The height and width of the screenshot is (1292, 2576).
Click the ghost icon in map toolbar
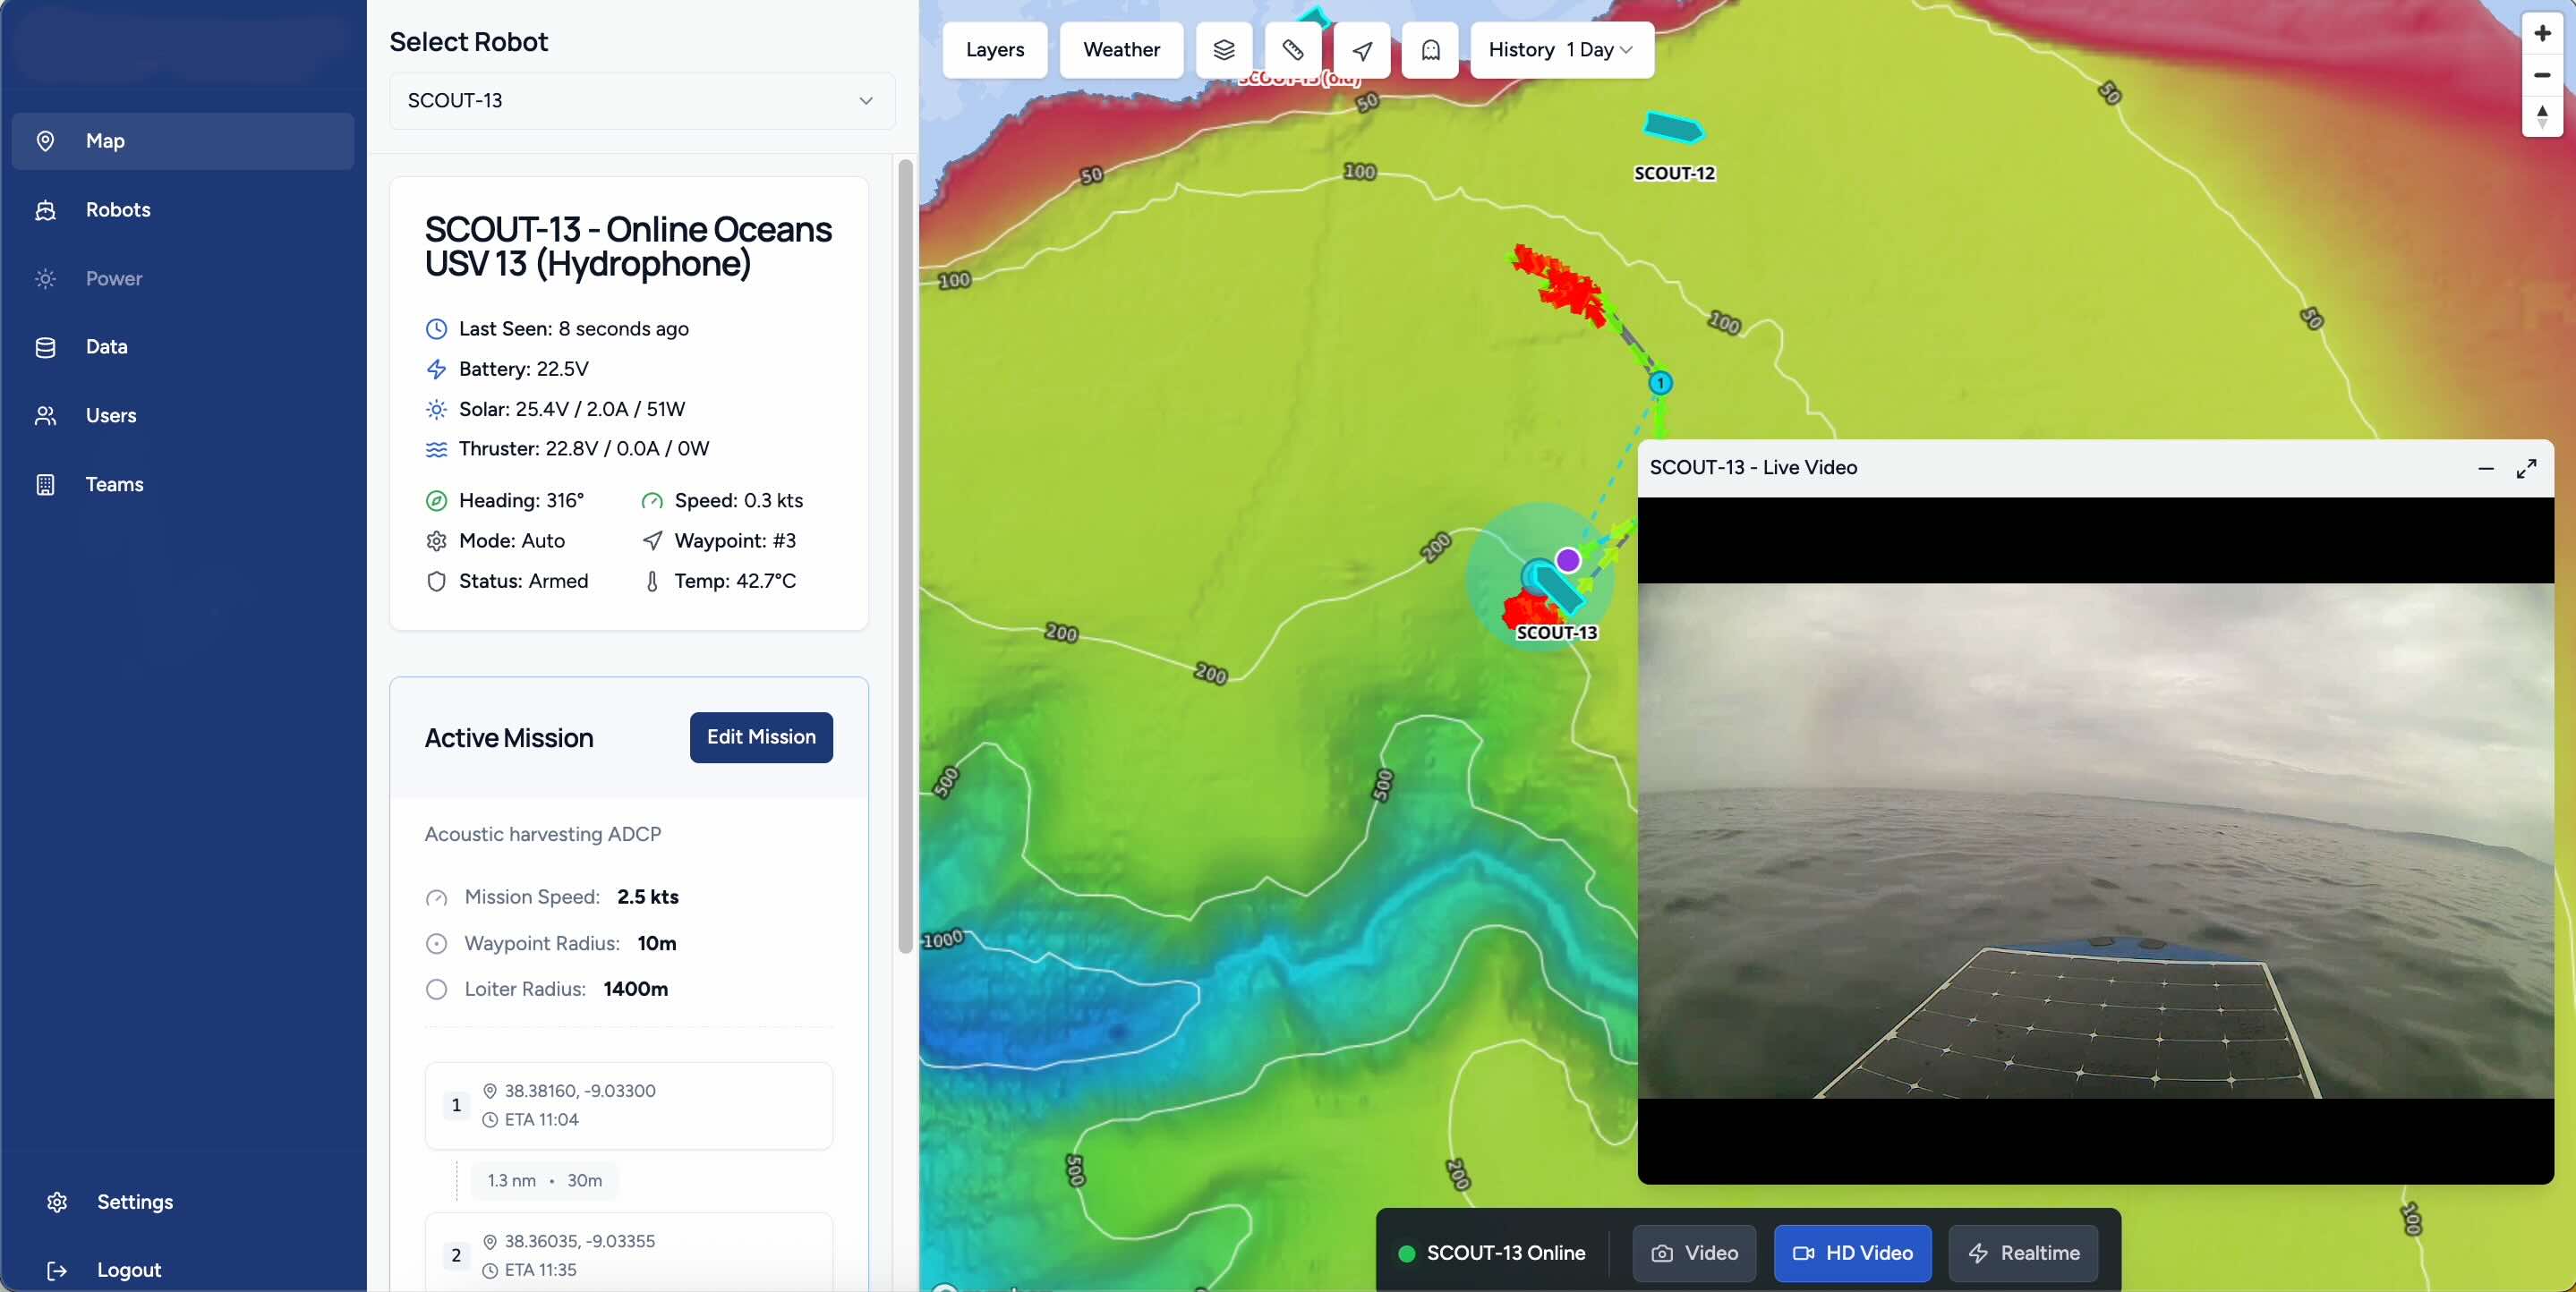click(1431, 50)
